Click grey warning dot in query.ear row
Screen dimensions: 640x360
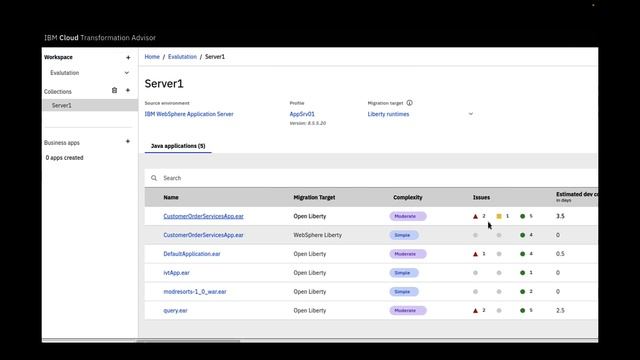click(499, 310)
